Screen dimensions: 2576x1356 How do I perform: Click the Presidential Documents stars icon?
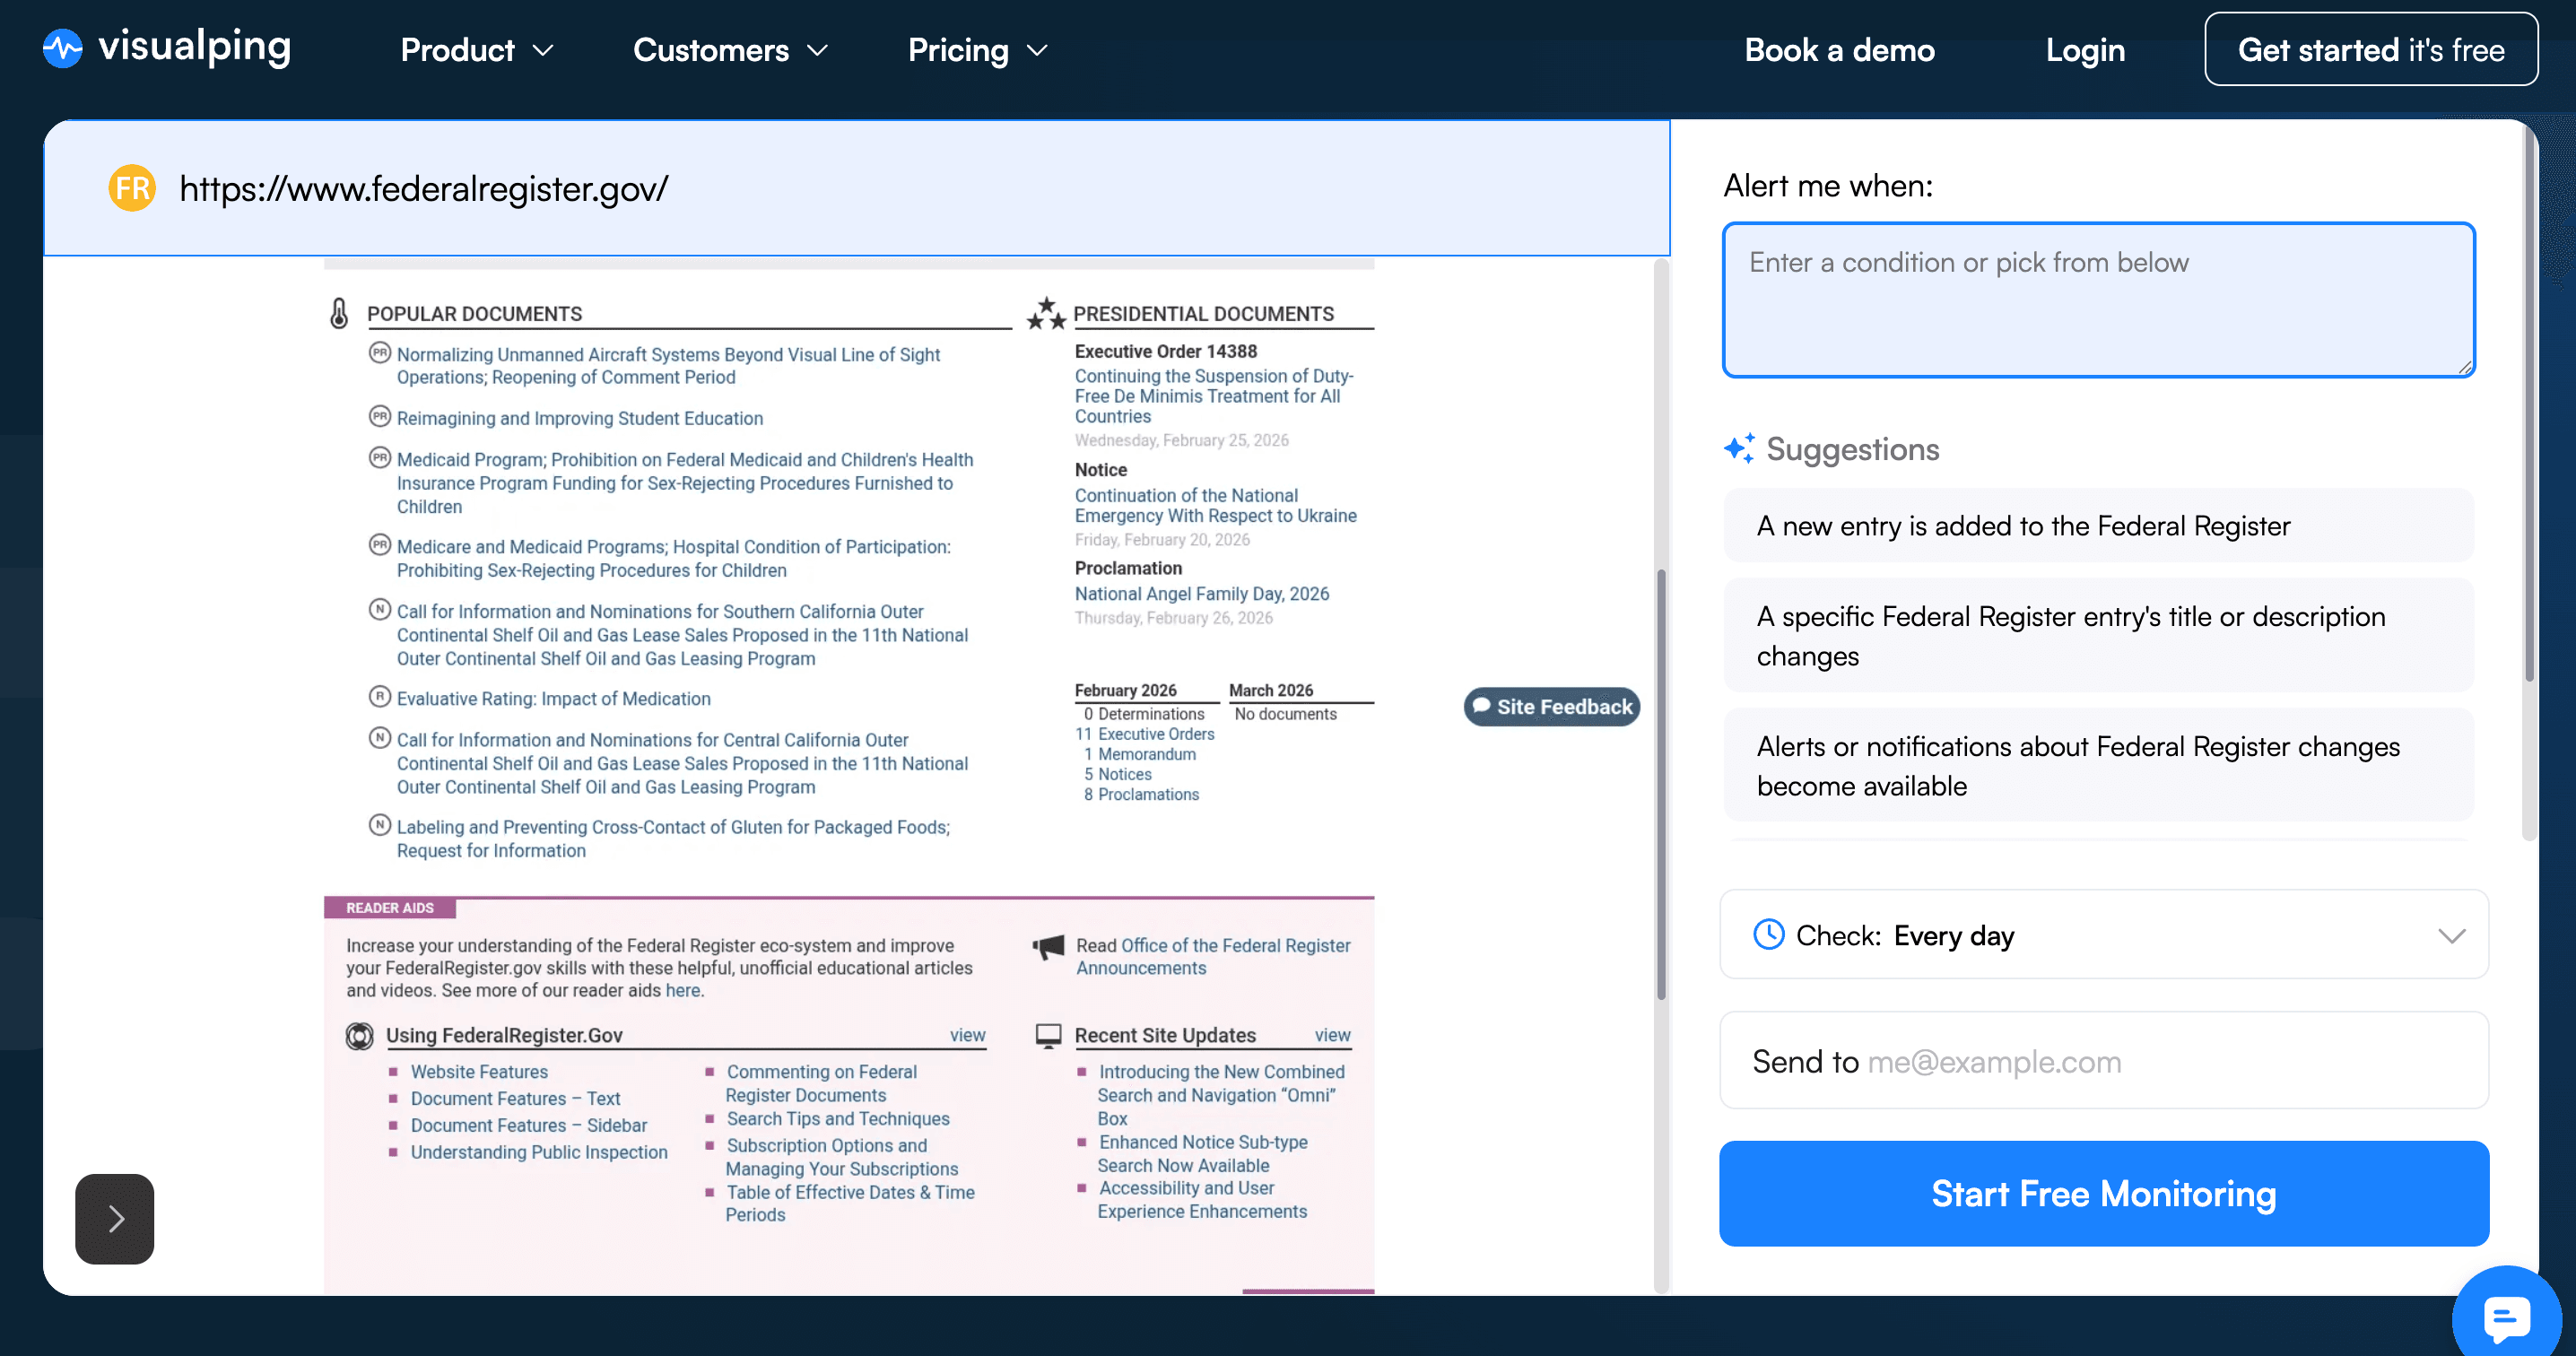click(x=1046, y=313)
